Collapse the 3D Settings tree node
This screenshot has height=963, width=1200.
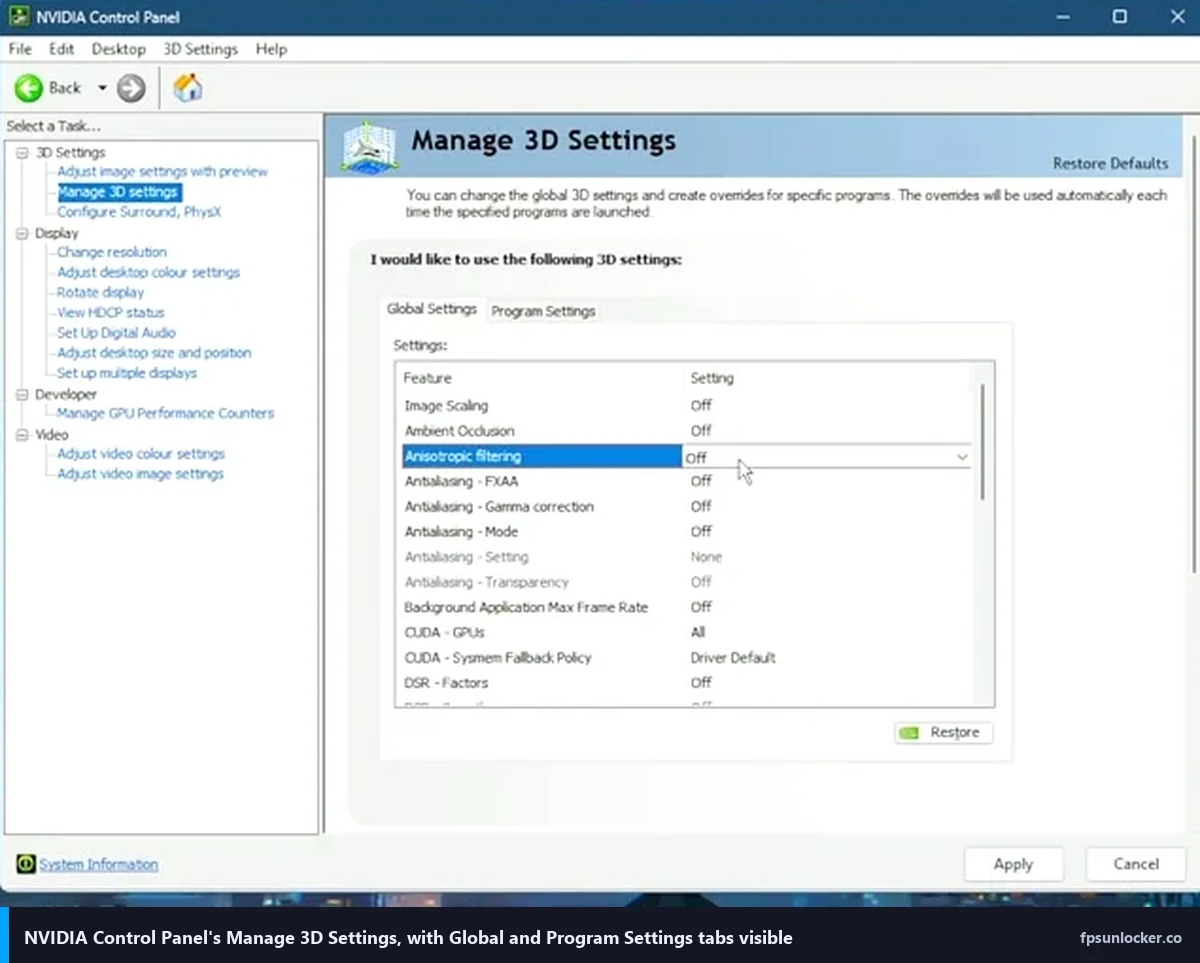coord(22,152)
